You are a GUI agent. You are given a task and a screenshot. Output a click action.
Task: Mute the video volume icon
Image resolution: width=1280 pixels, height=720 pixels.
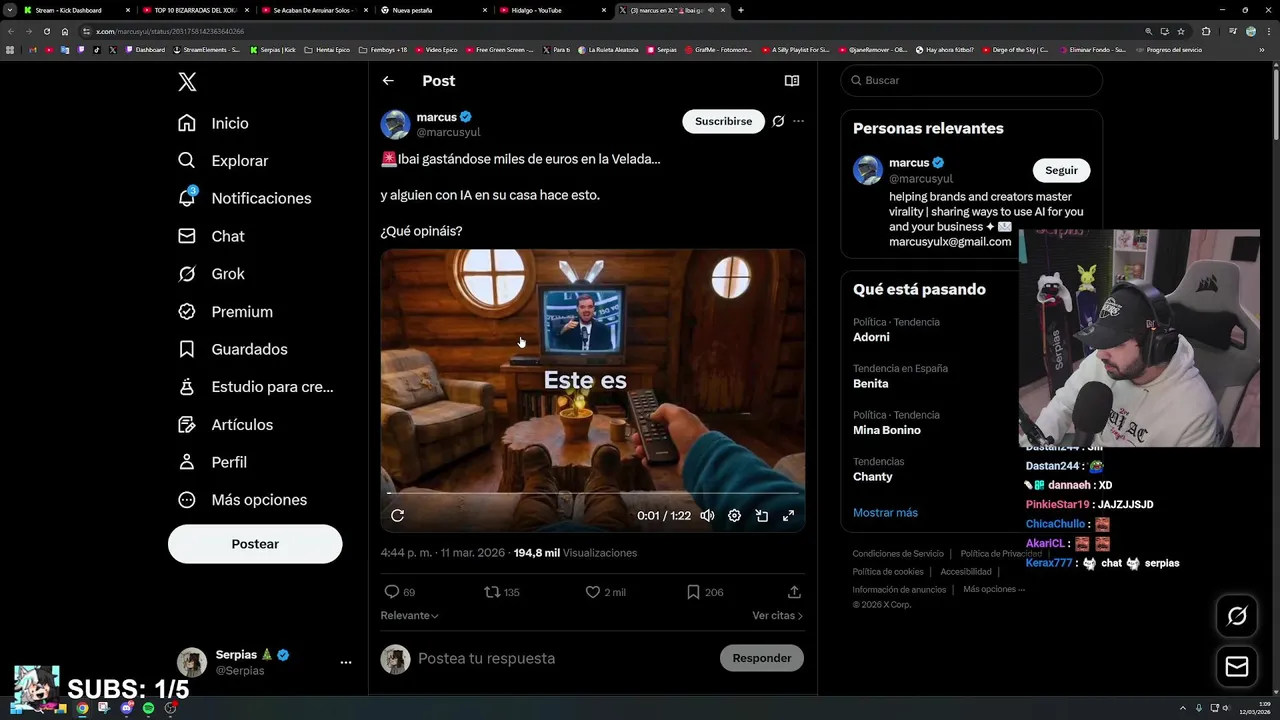click(707, 516)
